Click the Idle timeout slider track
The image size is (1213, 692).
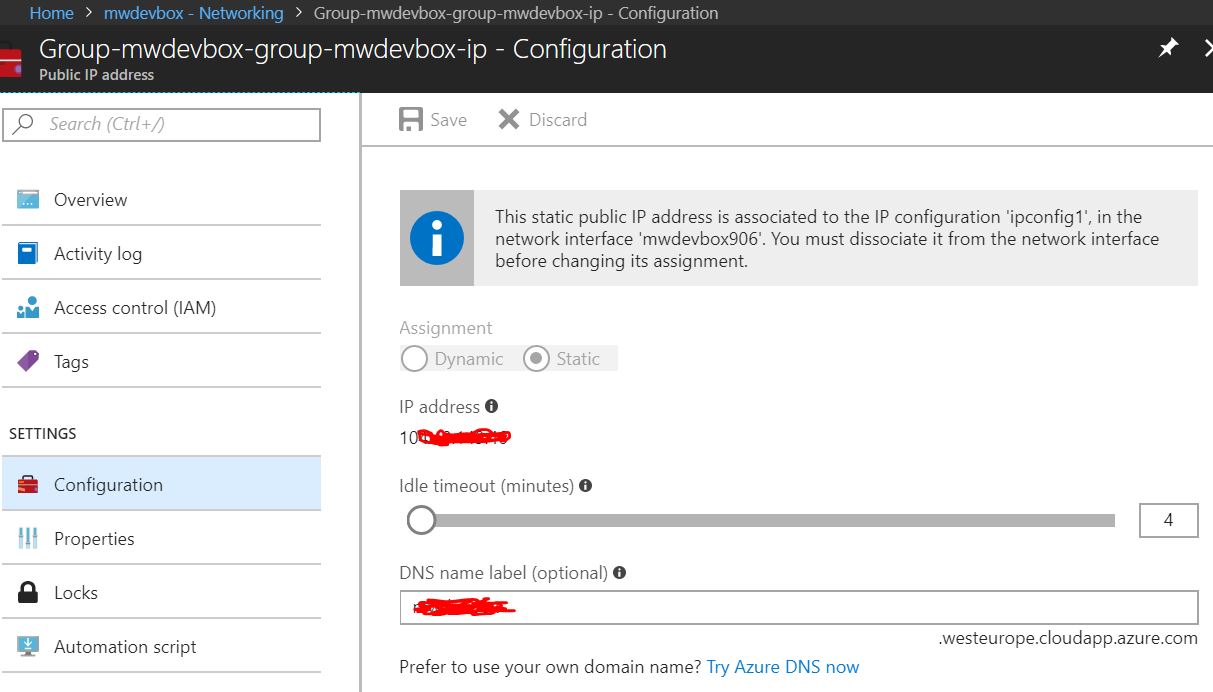pyautogui.click(x=761, y=520)
